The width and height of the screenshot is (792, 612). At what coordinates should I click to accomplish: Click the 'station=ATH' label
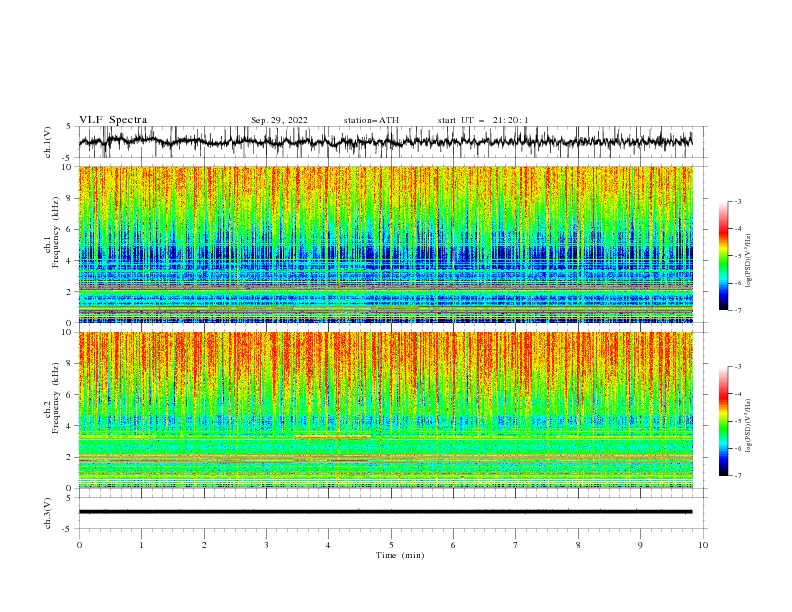[371, 120]
